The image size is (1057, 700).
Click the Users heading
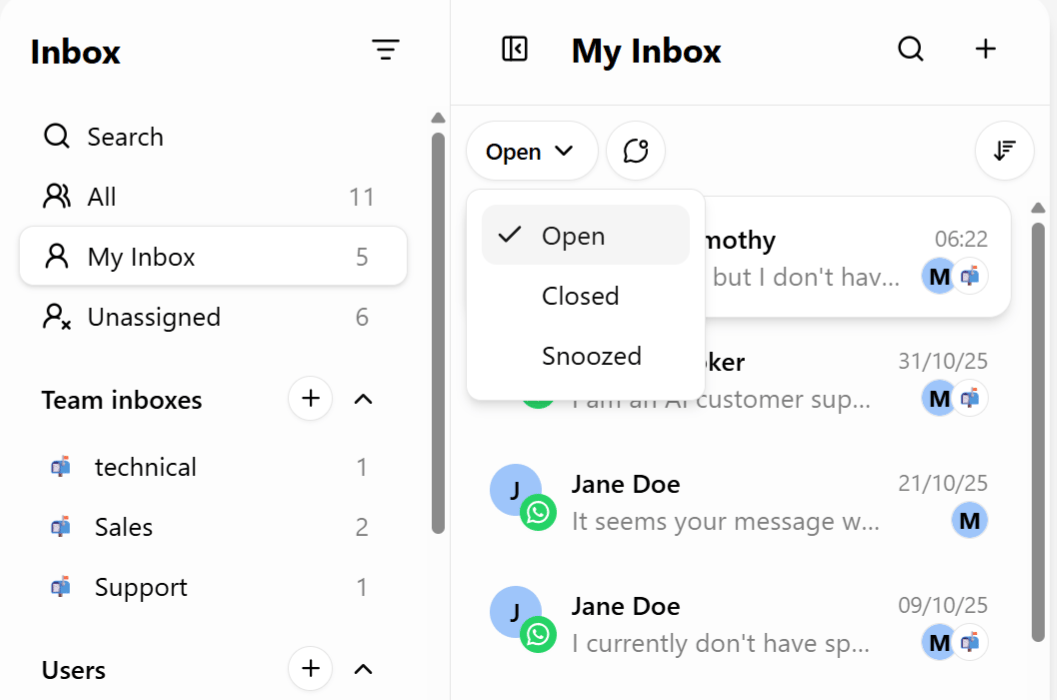(x=73, y=670)
